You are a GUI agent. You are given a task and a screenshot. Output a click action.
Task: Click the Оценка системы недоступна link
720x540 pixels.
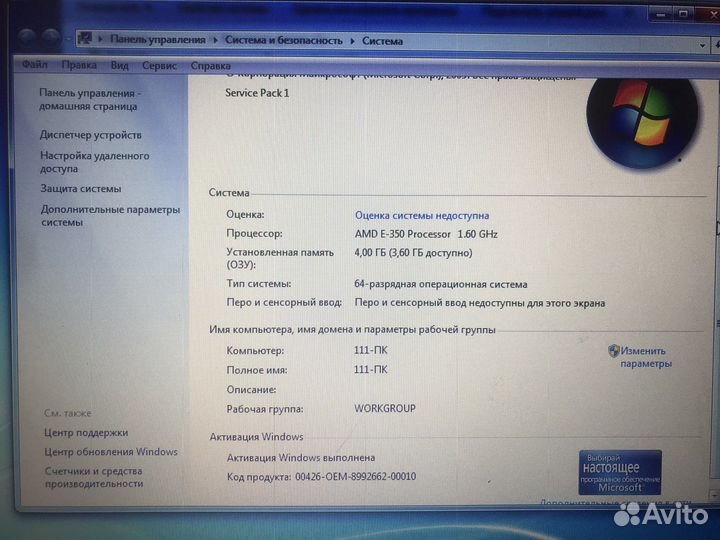422,215
